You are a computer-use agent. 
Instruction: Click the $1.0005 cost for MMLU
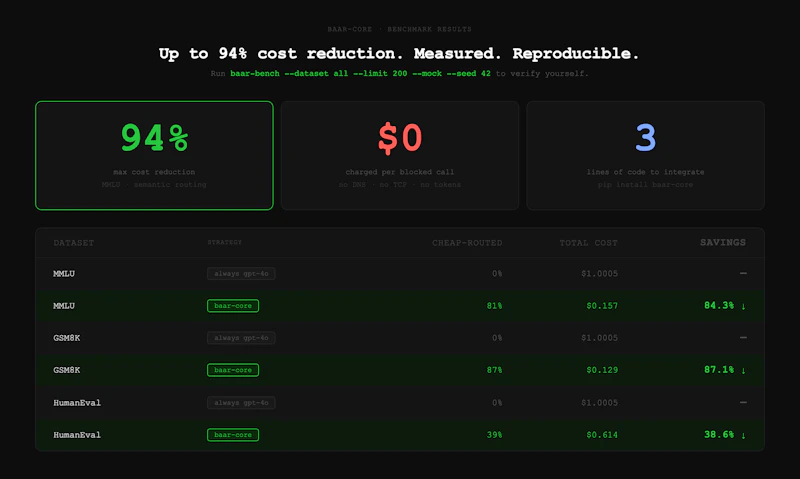[x=599, y=274]
